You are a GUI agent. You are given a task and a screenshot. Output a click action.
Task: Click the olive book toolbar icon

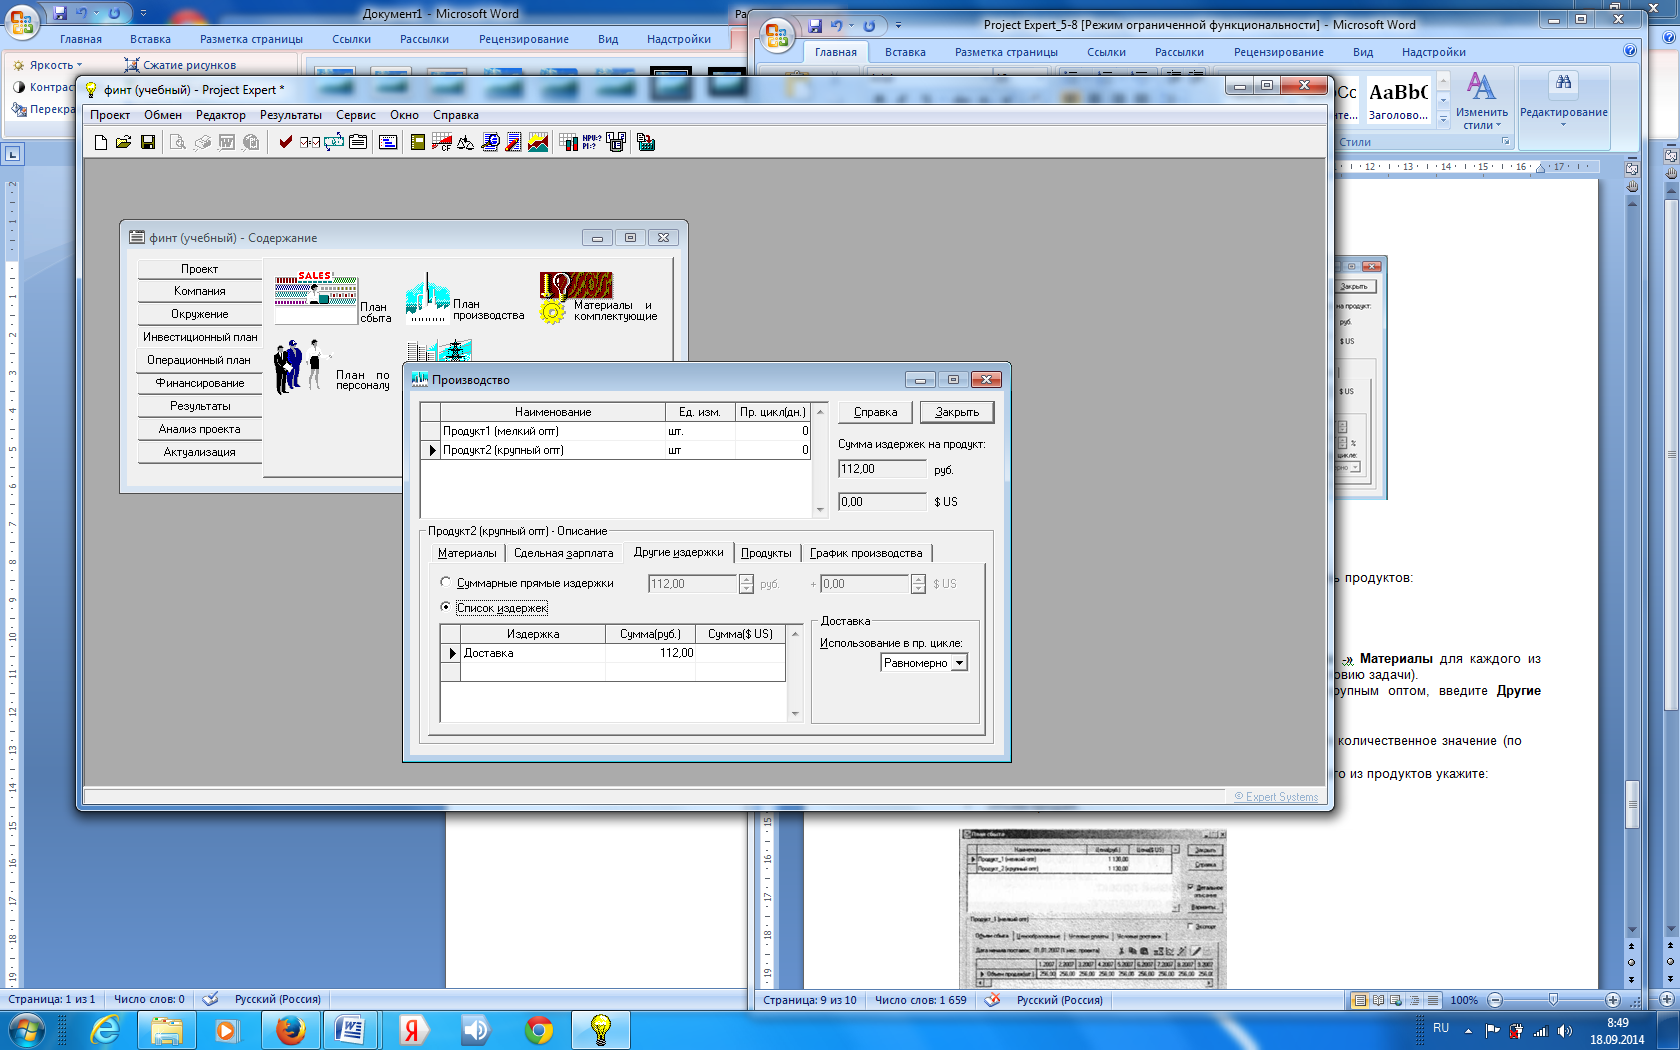coord(418,143)
